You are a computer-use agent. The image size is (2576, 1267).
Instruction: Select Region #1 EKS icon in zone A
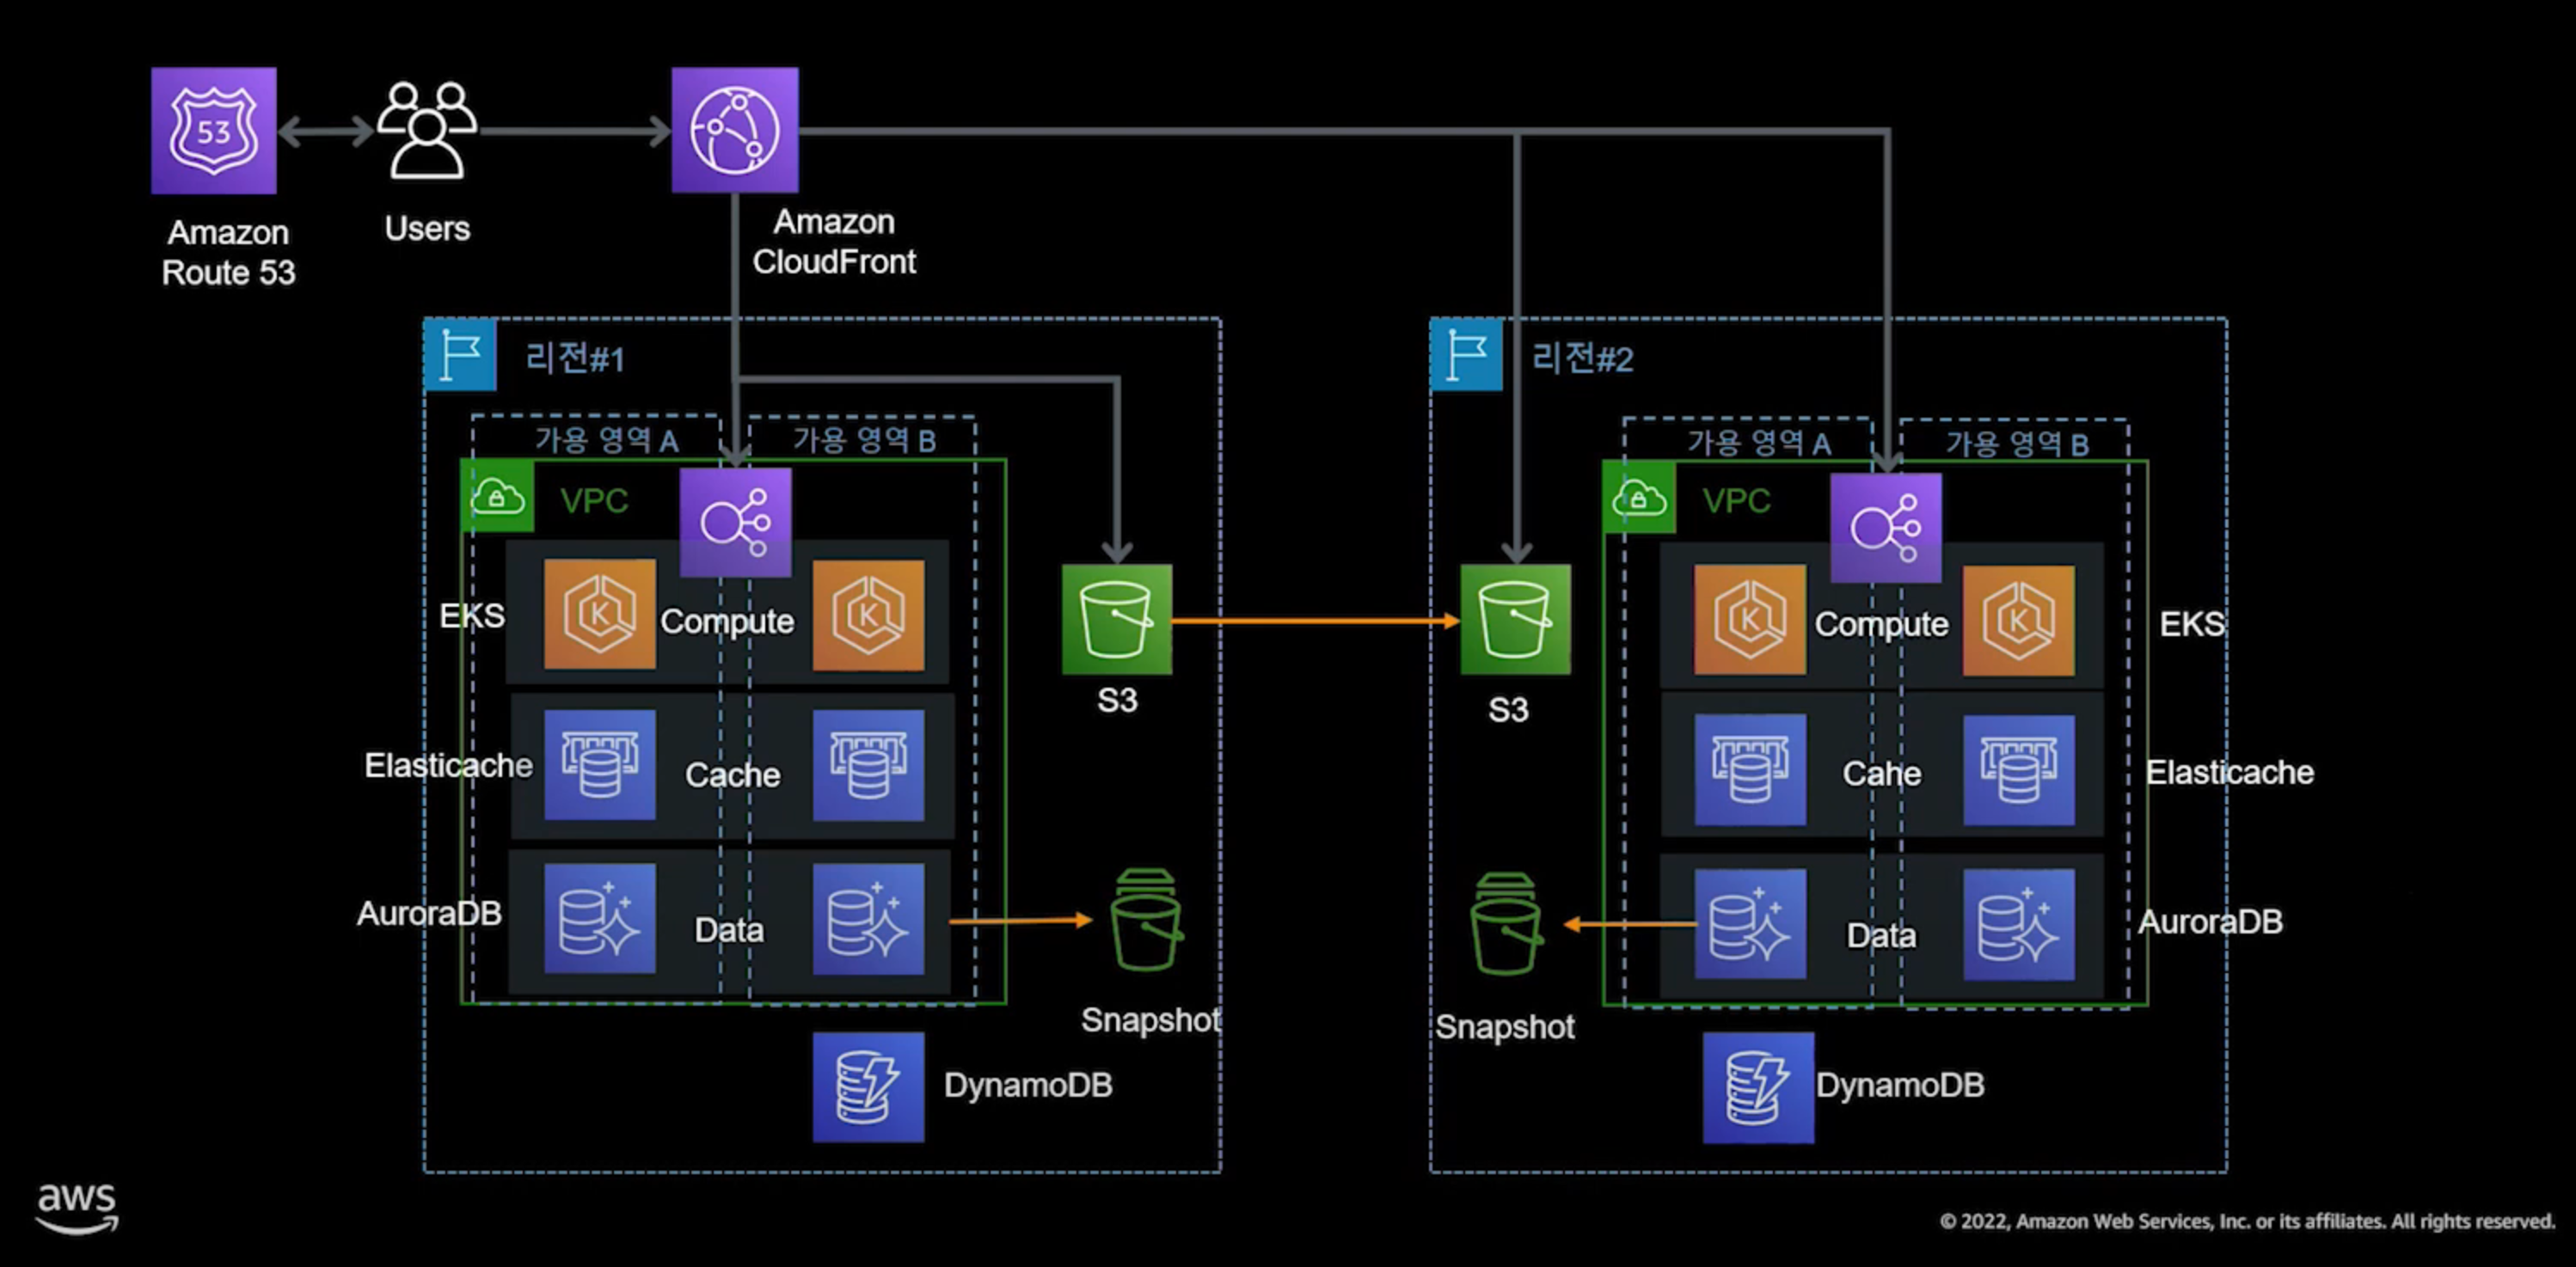coord(600,614)
